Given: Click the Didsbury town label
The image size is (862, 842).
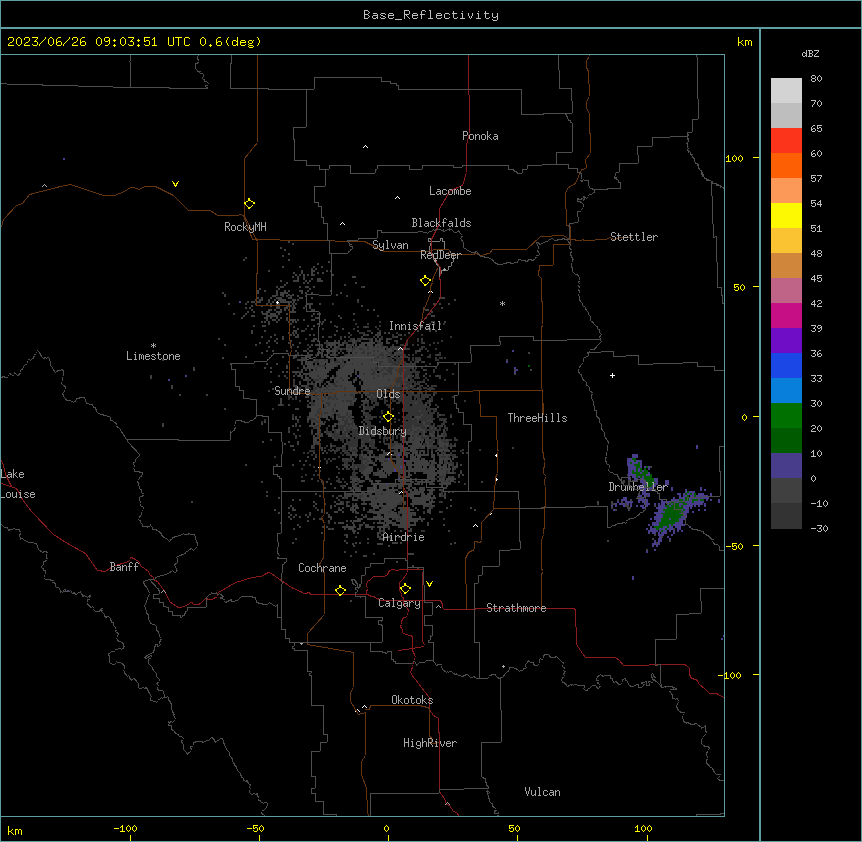Looking at the screenshot, I should coord(383,431).
